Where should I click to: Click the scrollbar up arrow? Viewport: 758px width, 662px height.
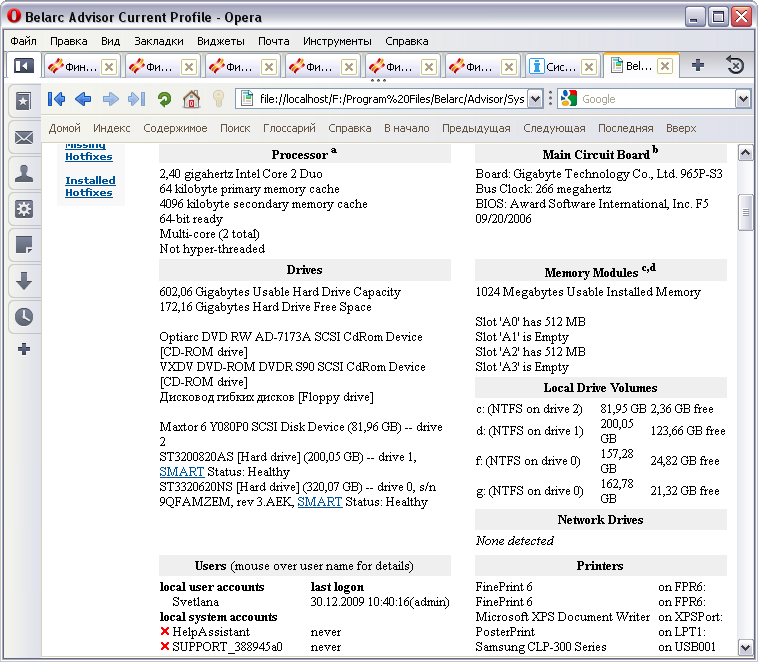click(745, 153)
